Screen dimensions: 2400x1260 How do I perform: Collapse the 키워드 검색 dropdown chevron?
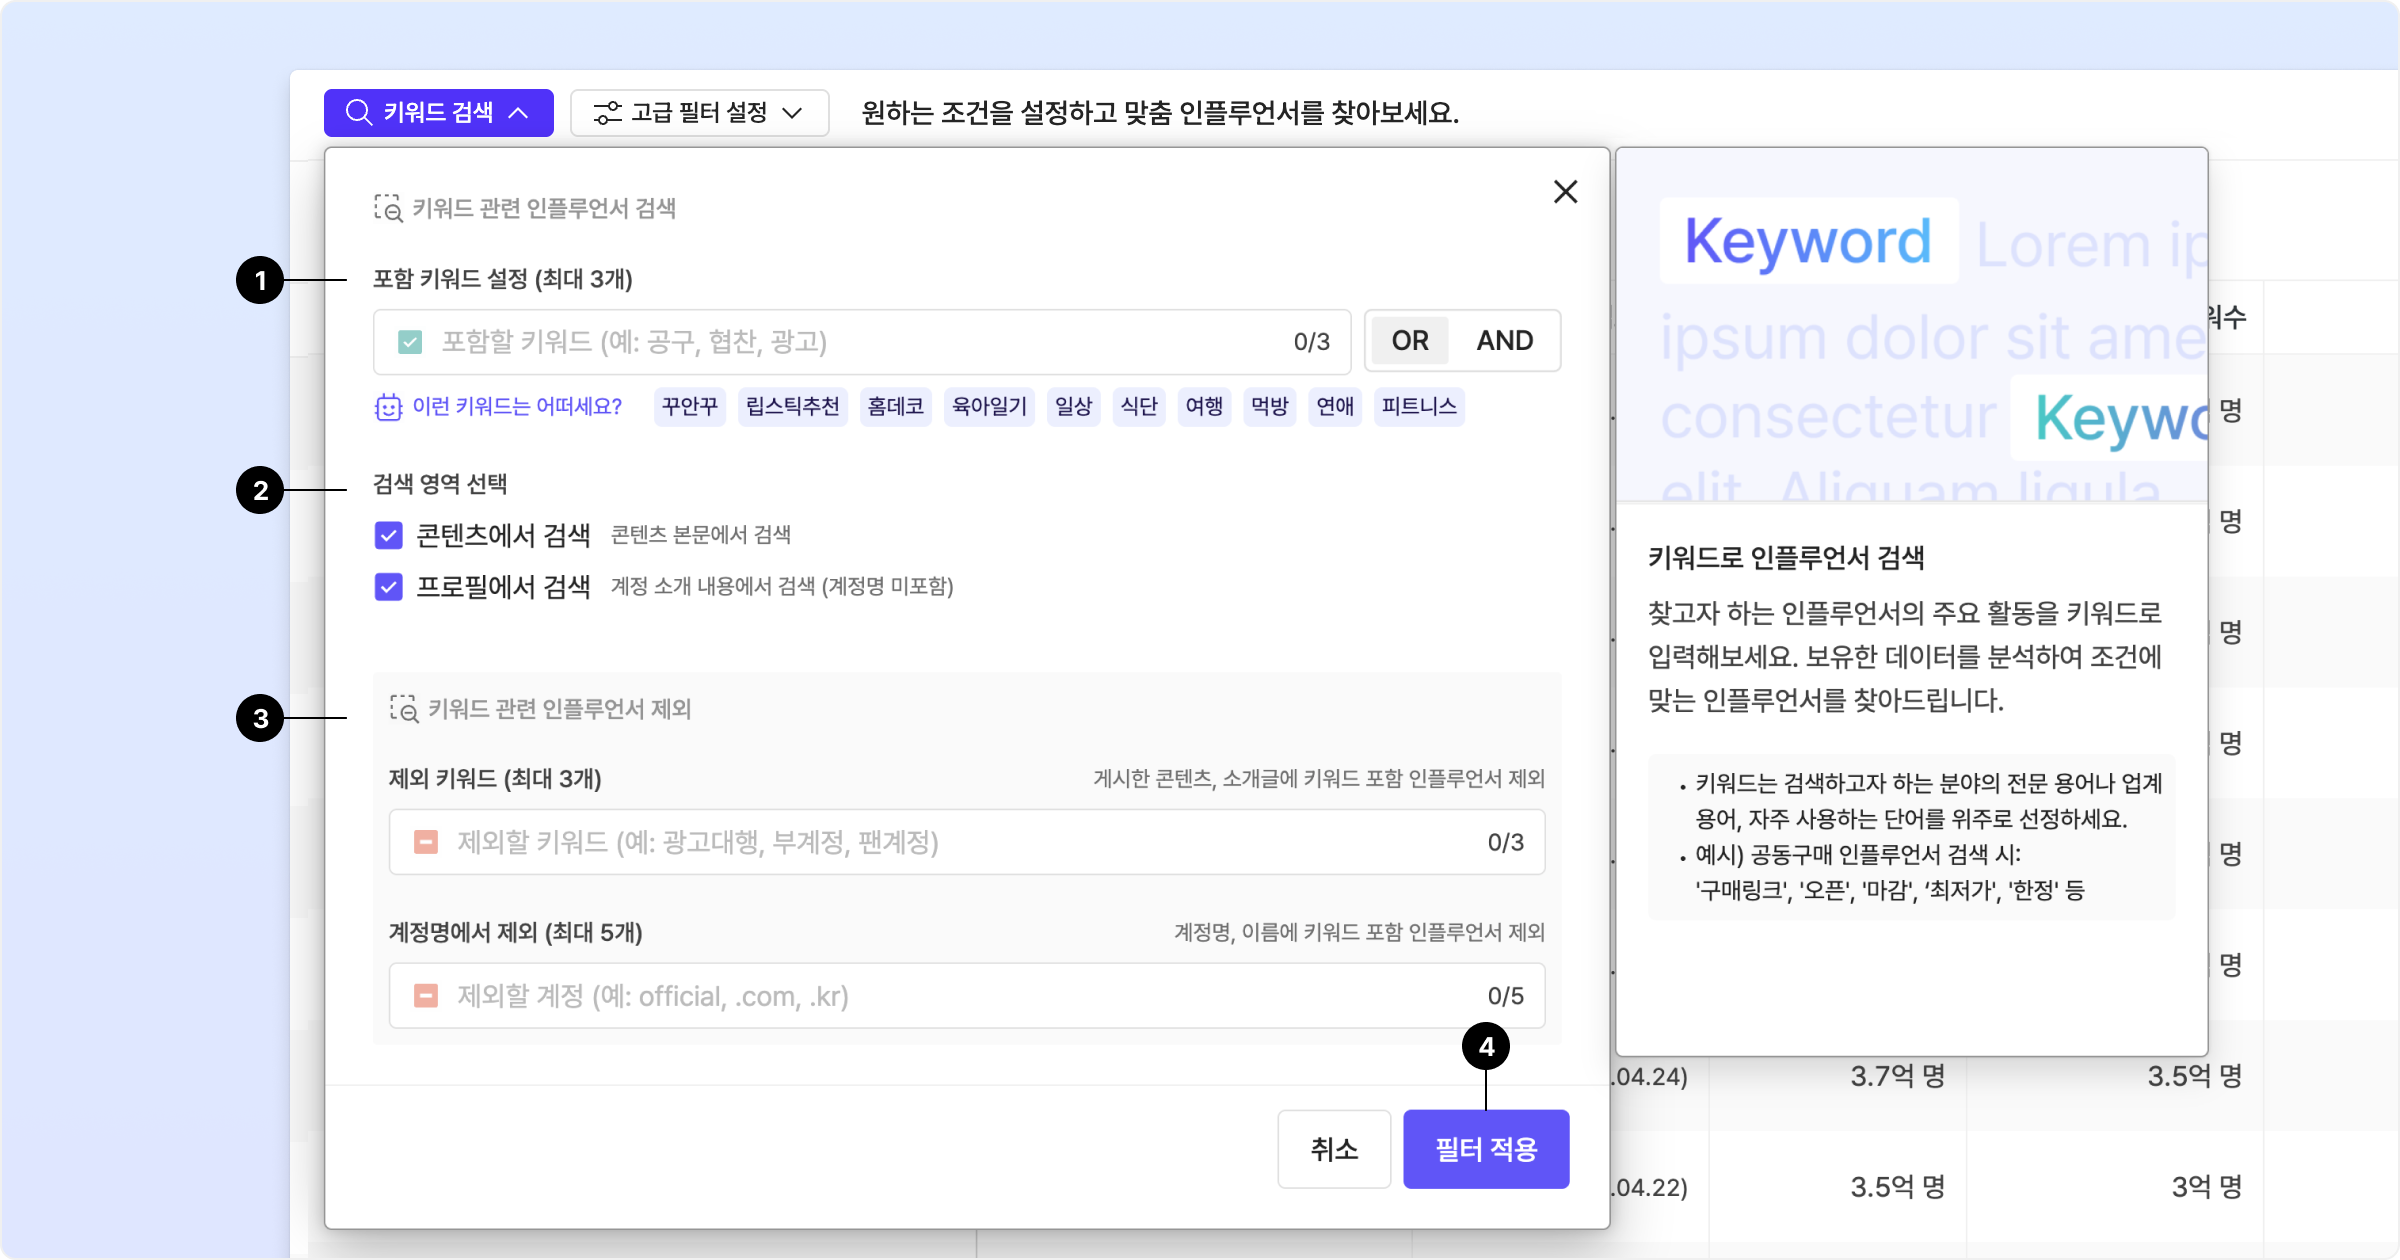click(518, 112)
